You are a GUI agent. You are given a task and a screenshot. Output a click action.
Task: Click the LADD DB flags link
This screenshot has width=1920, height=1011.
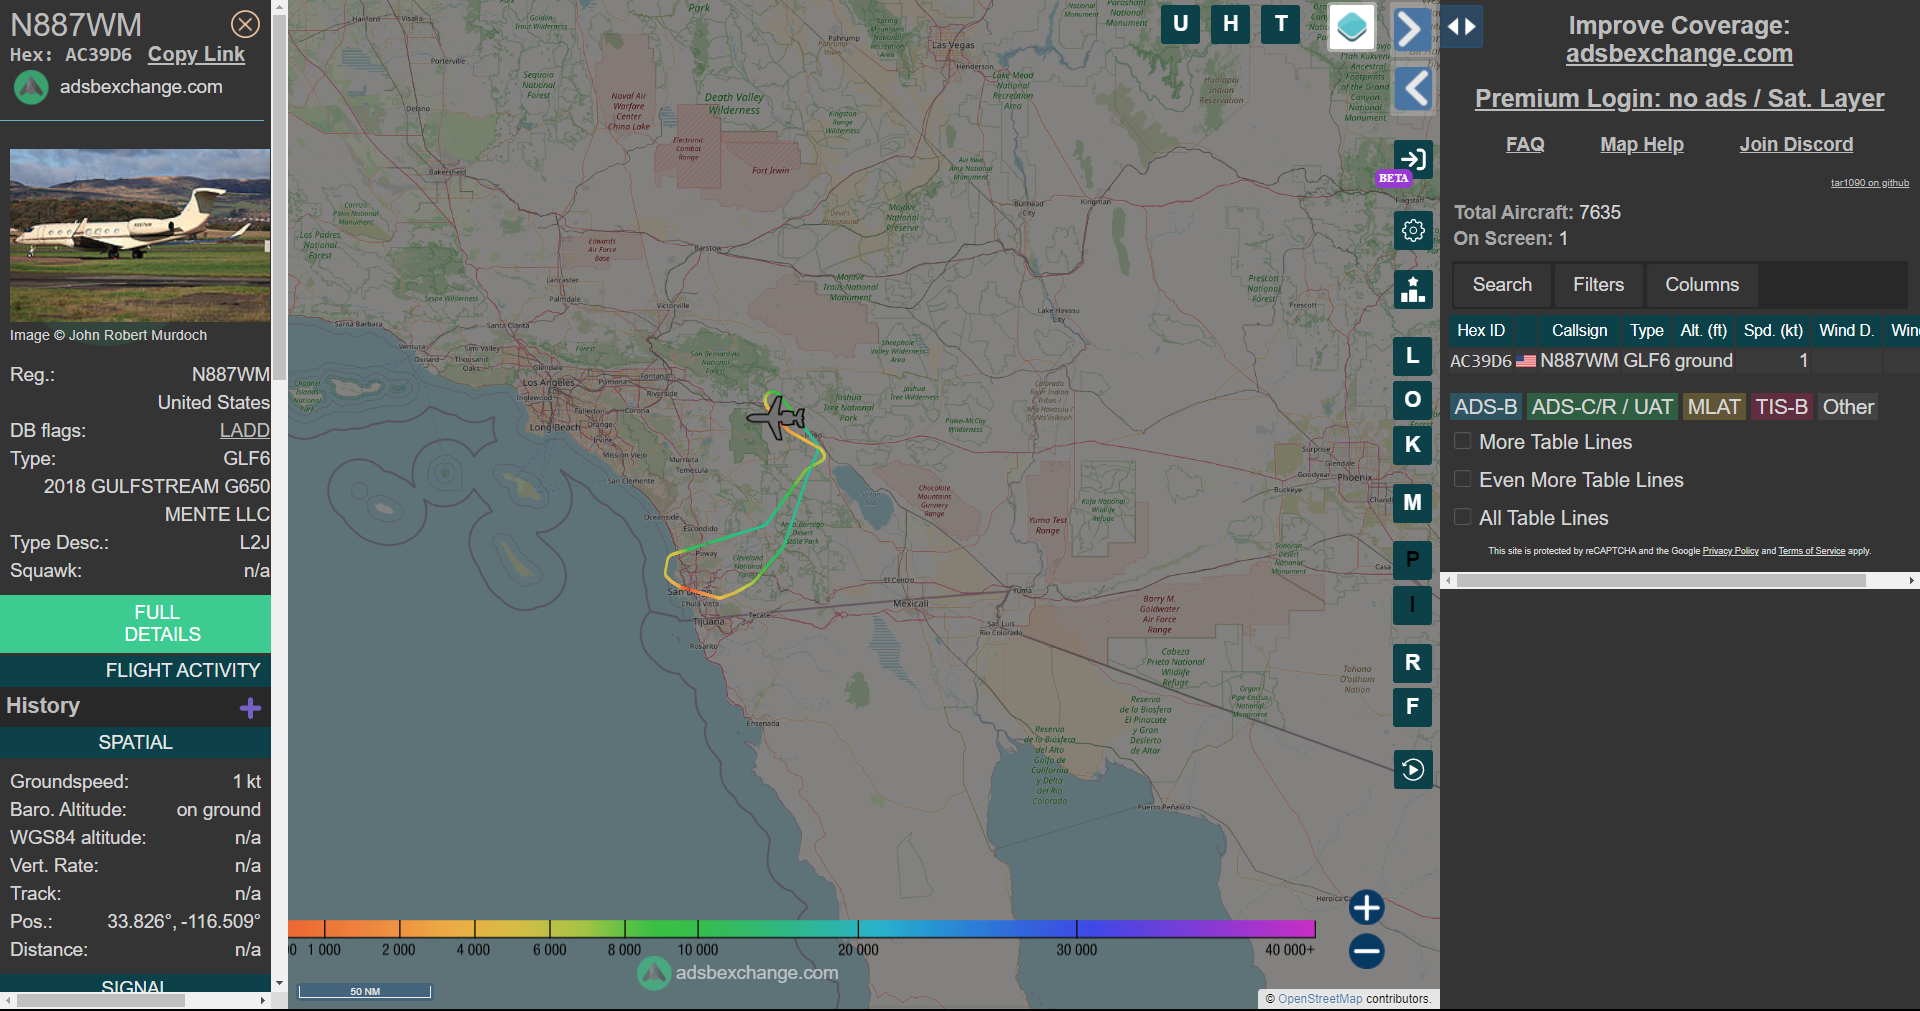point(244,430)
